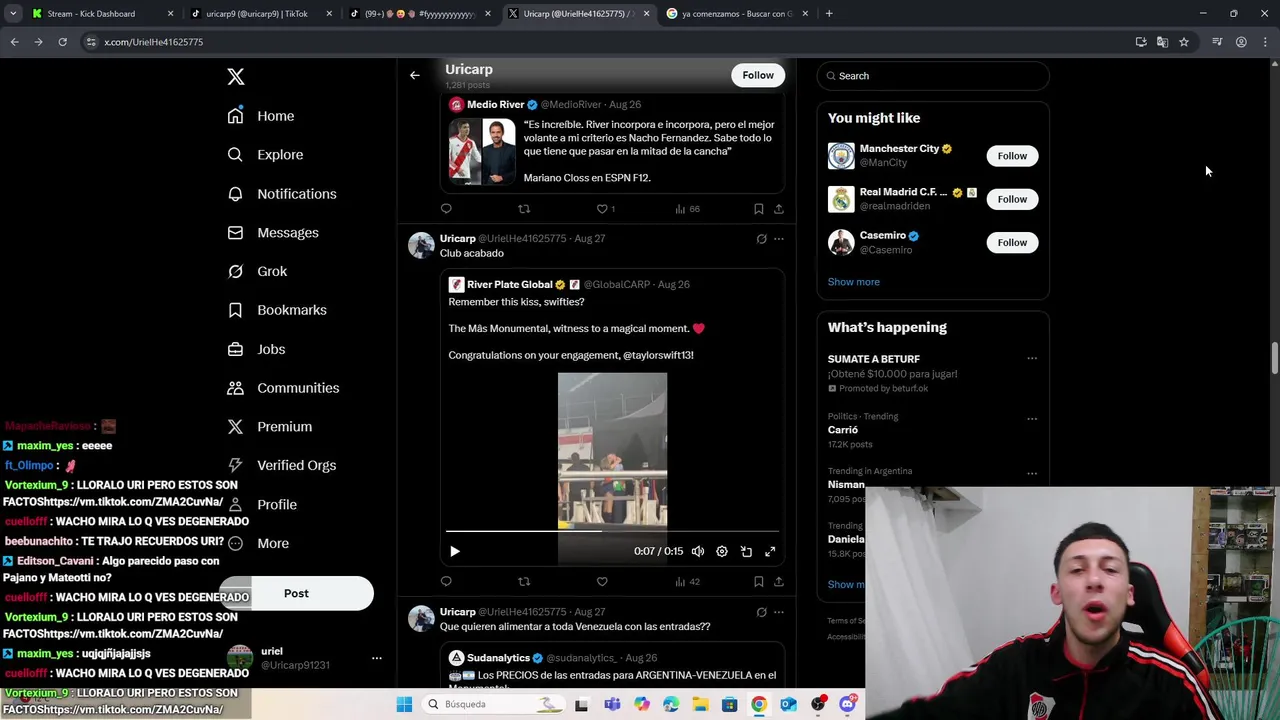Image resolution: width=1280 pixels, height=720 pixels.
Task: Open more options on Venezuela entradas post
Action: tap(779, 612)
